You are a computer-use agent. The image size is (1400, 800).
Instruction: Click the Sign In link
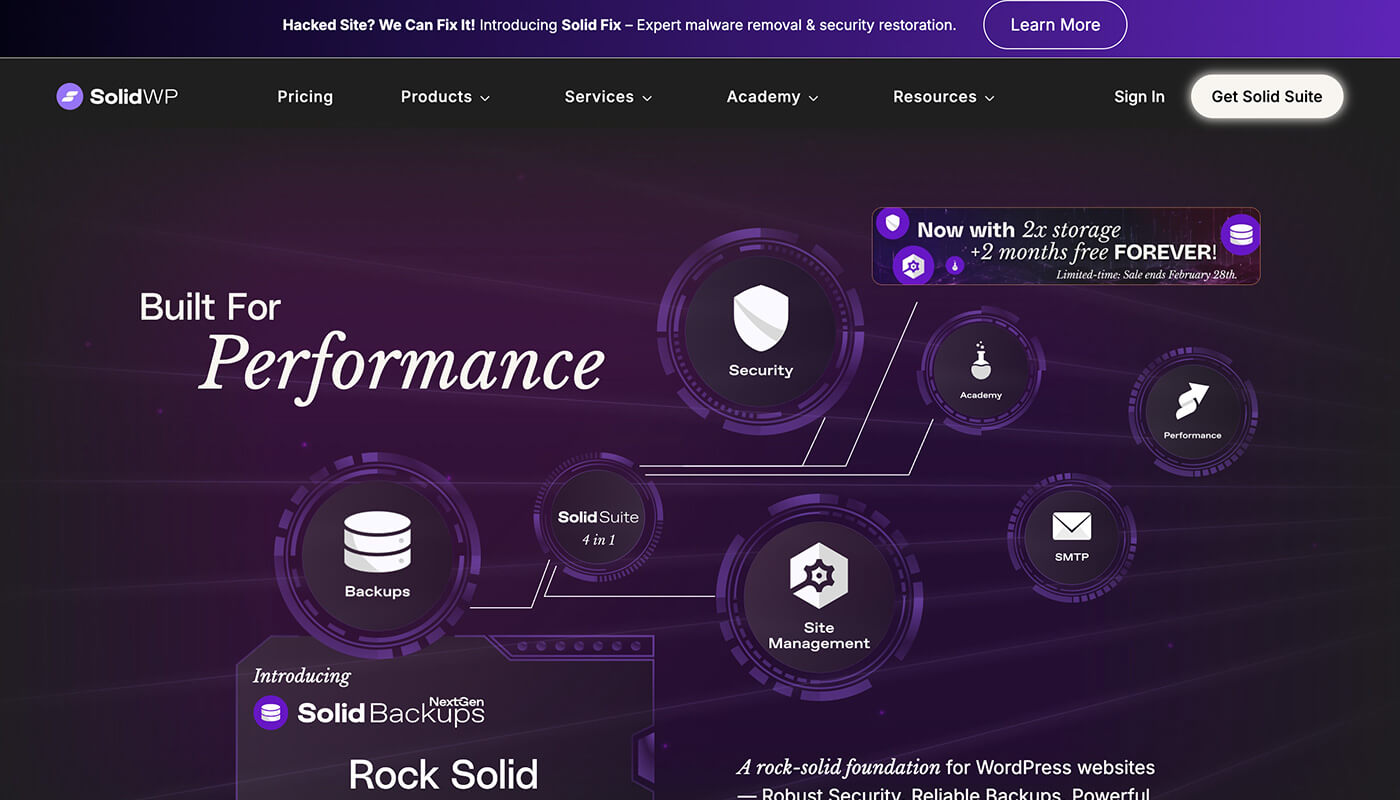[1139, 96]
